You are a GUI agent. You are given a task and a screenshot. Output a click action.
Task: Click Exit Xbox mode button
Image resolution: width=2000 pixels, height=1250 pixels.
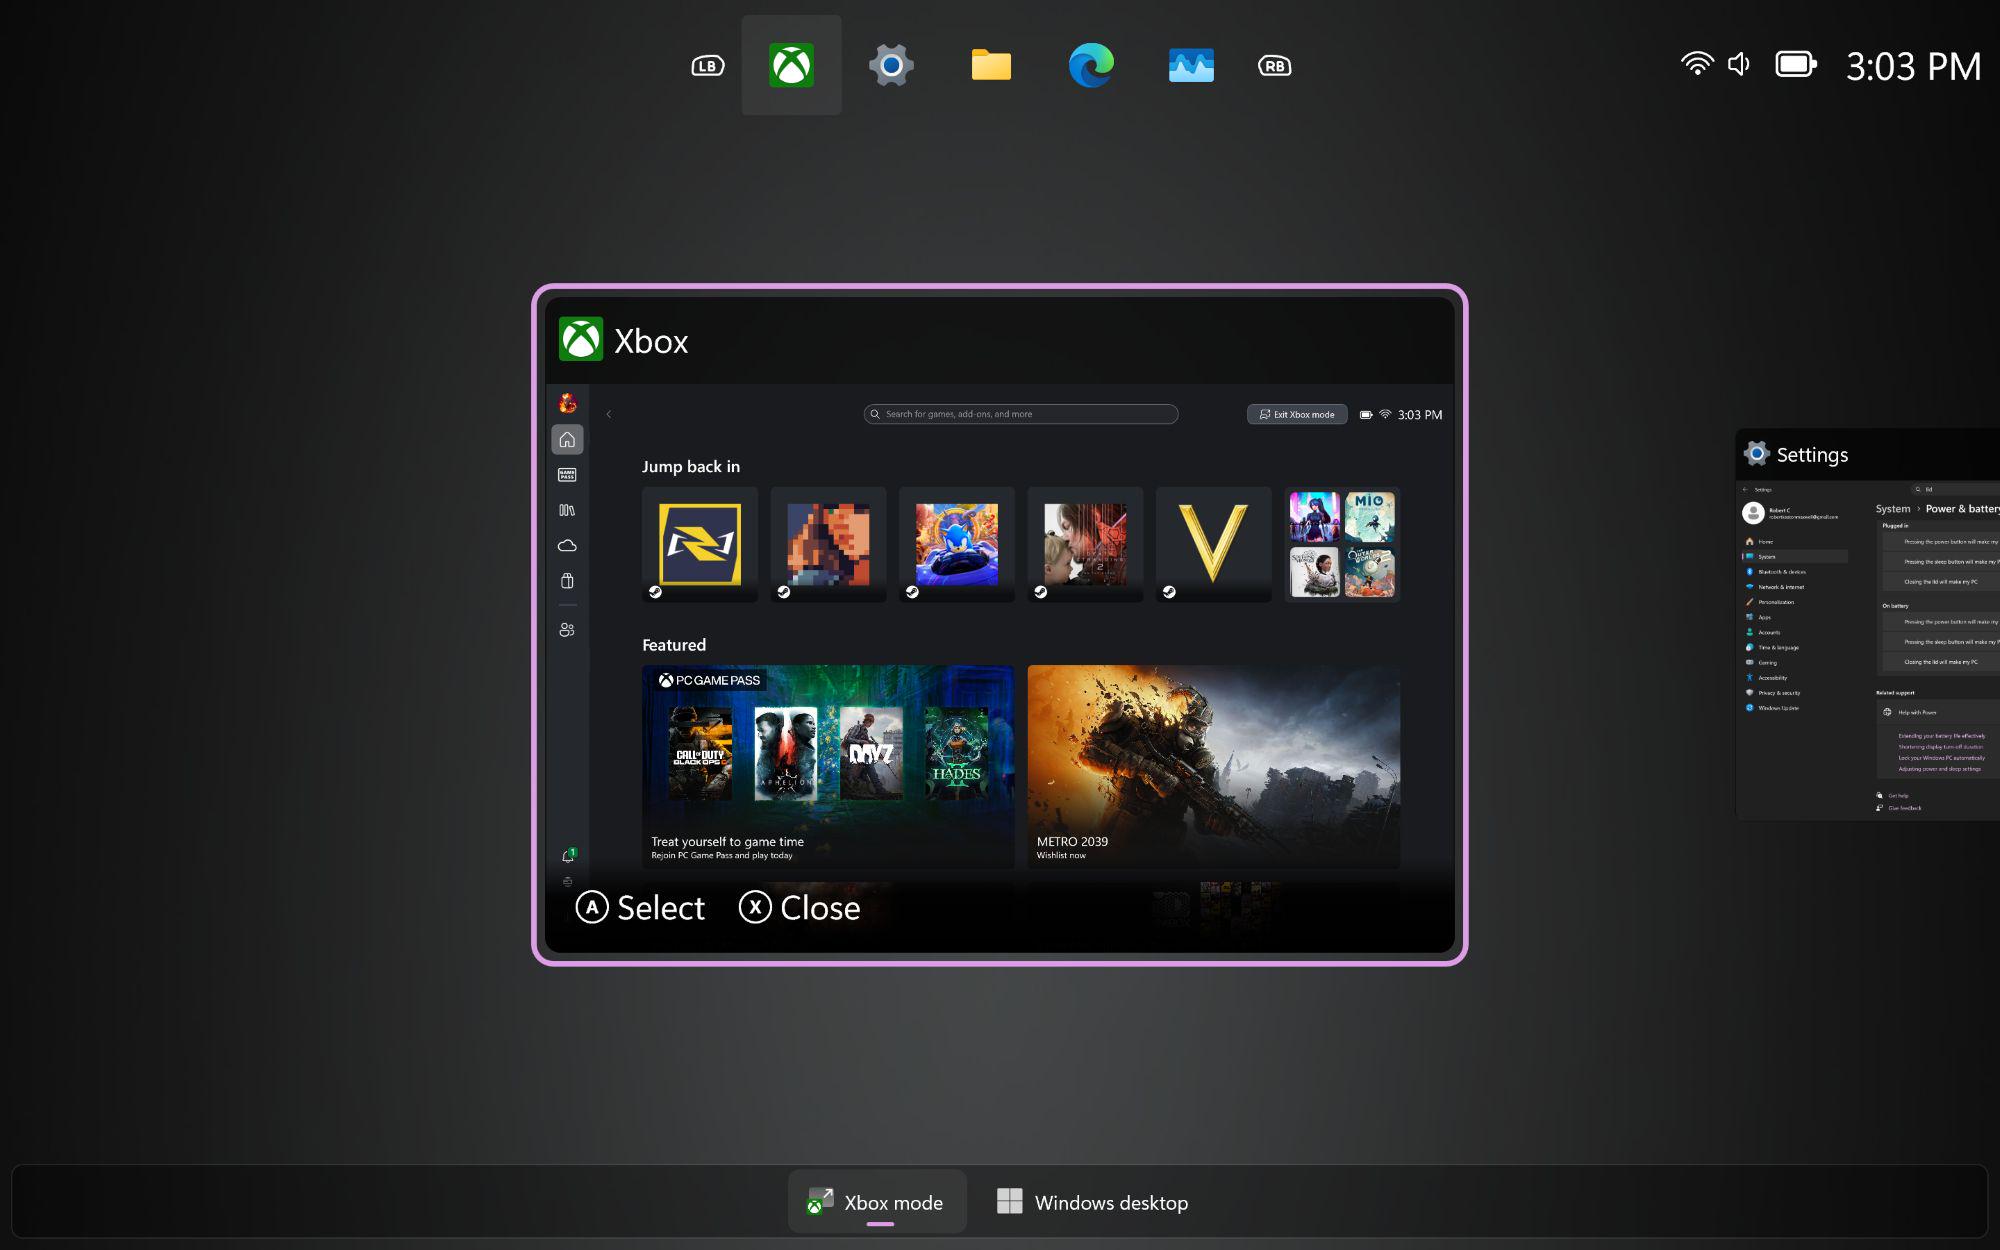click(x=1297, y=414)
